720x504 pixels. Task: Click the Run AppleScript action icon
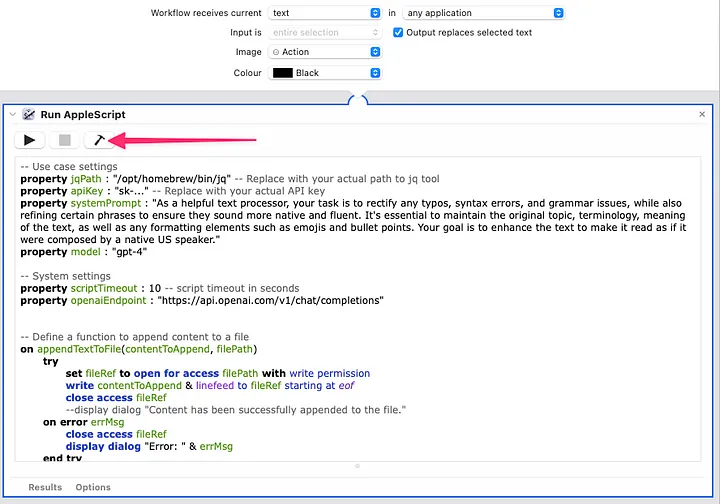28,114
